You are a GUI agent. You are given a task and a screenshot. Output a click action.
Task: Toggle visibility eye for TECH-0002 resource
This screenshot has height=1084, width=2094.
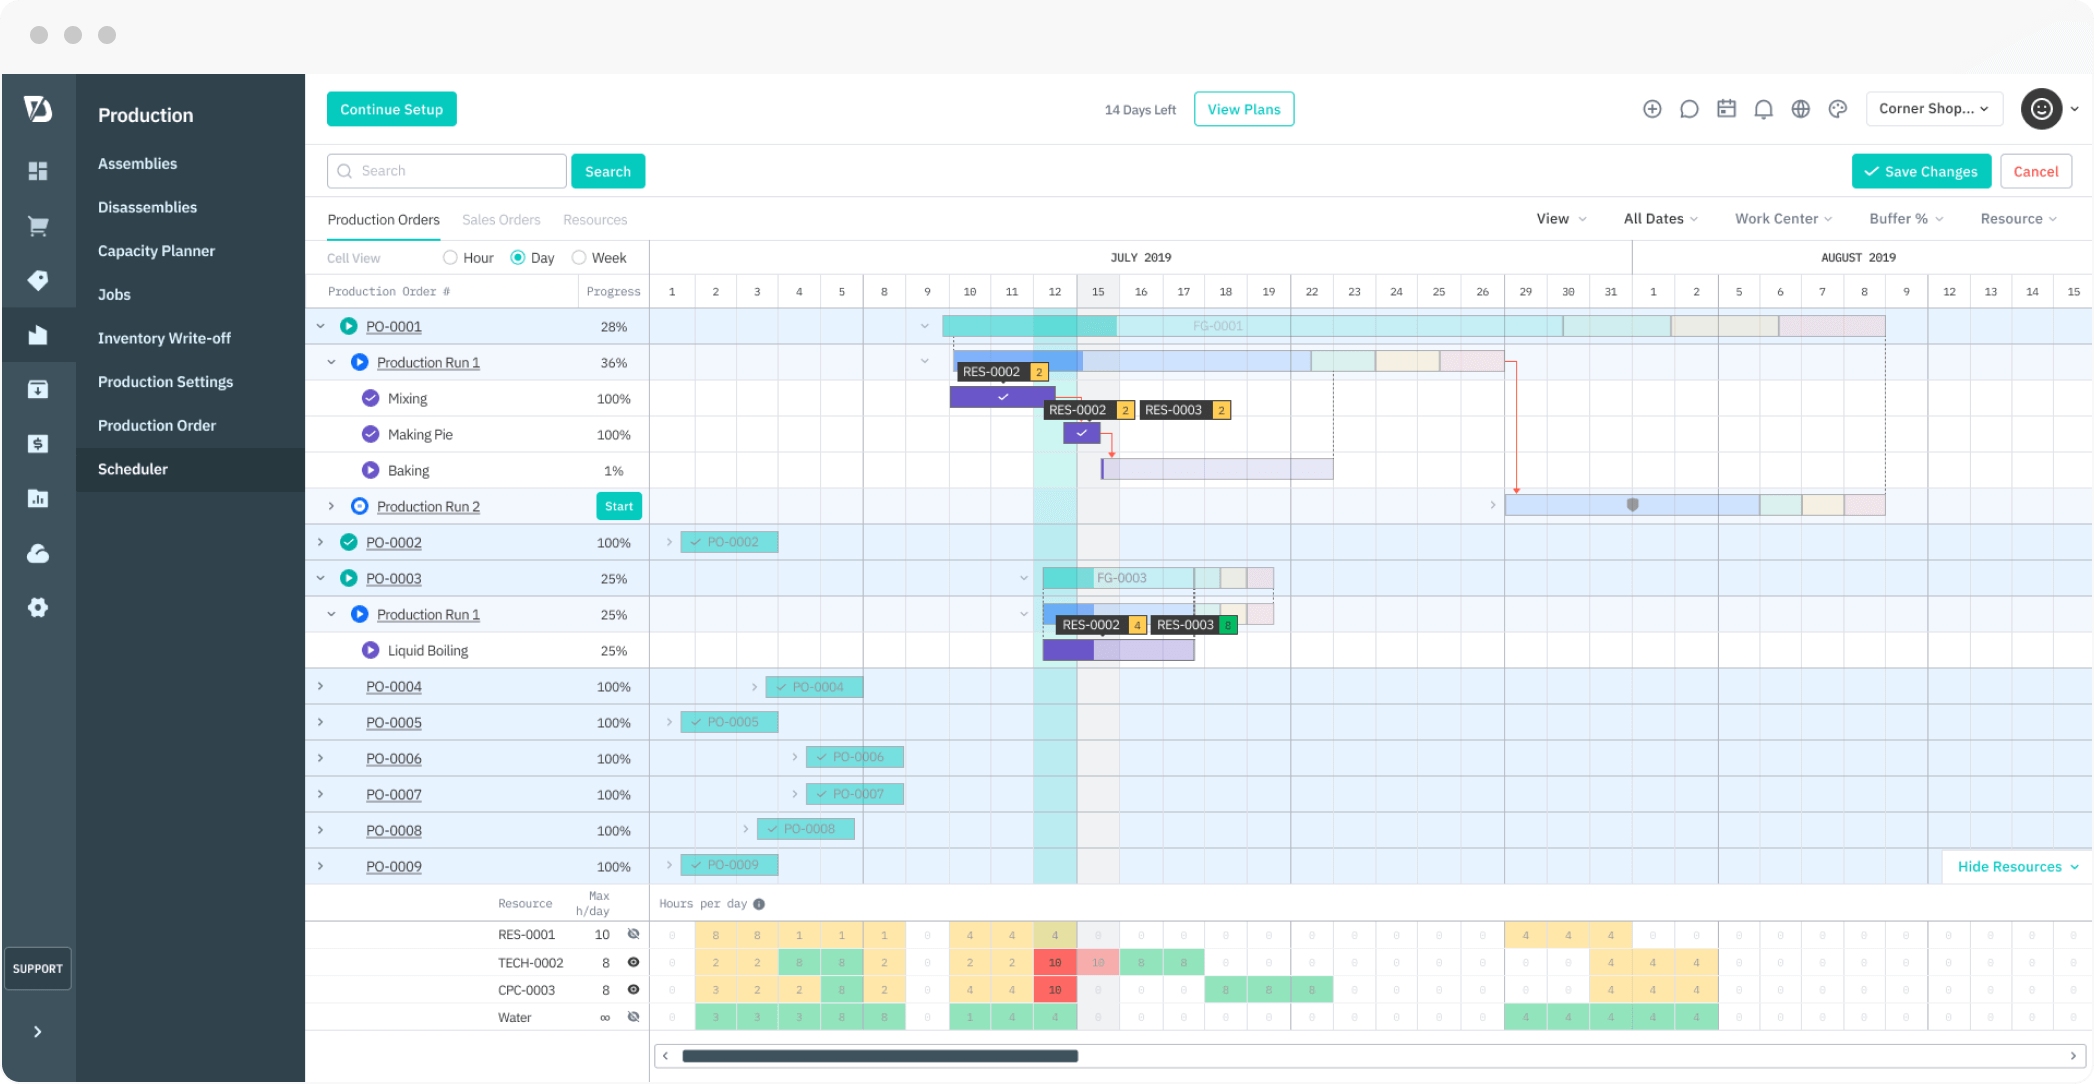(x=633, y=962)
